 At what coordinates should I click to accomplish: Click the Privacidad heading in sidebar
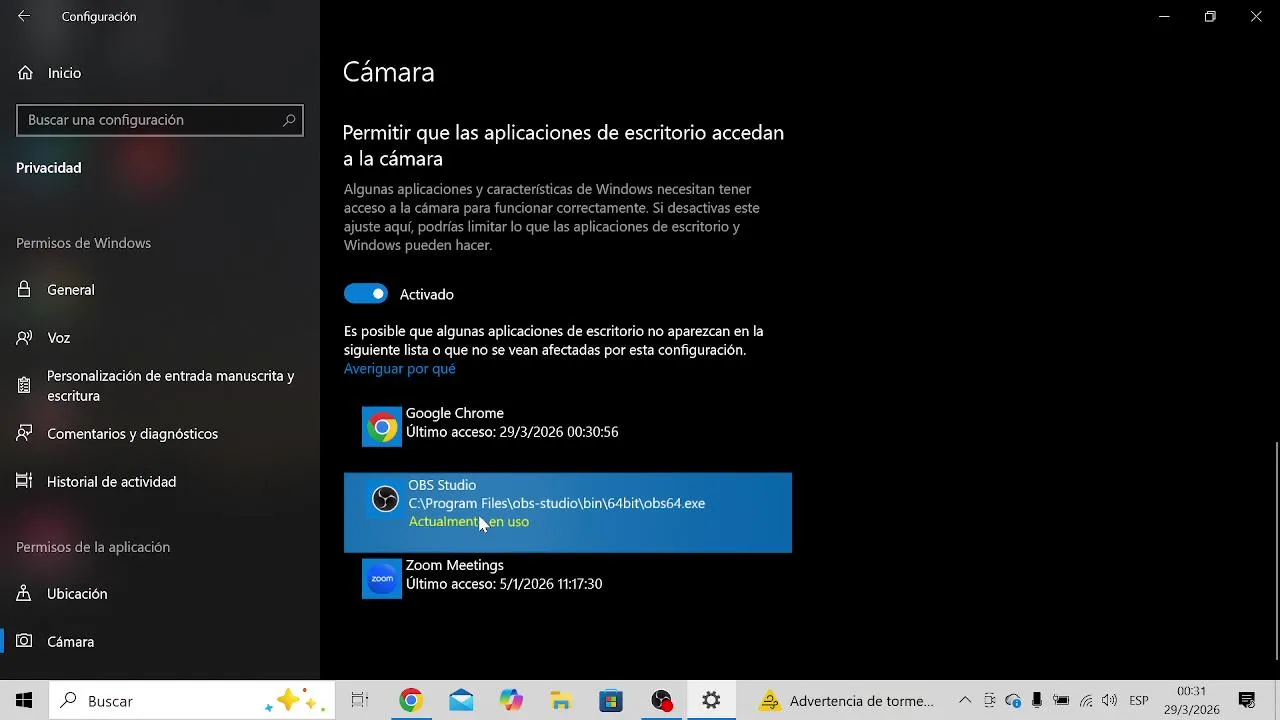click(49, 168)
